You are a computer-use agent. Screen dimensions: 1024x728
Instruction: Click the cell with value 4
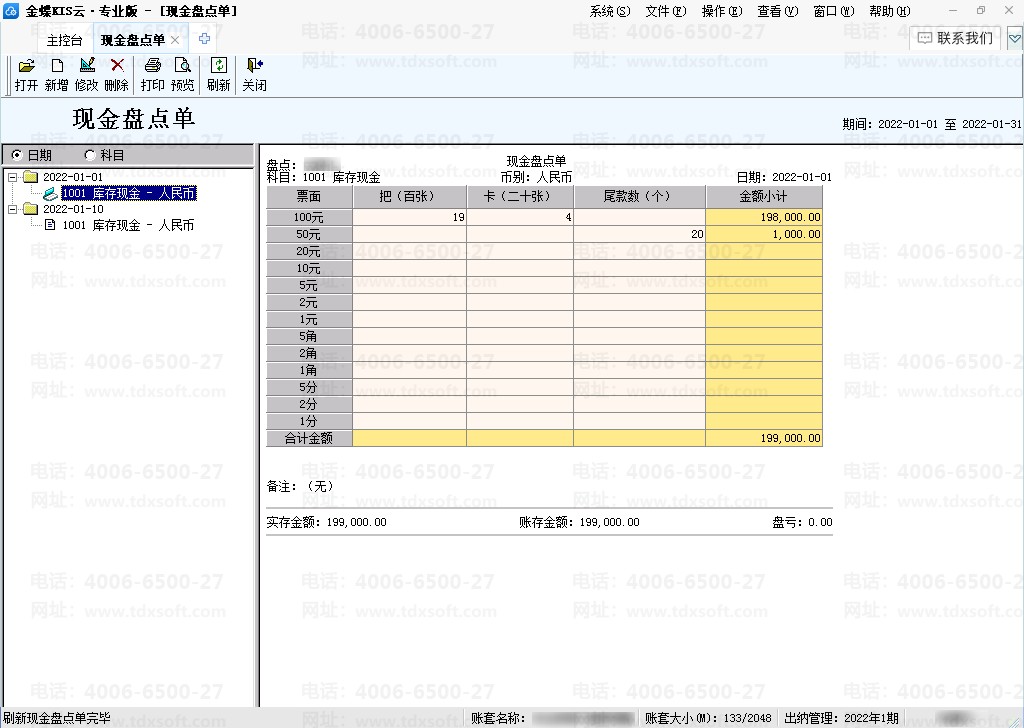520,217
